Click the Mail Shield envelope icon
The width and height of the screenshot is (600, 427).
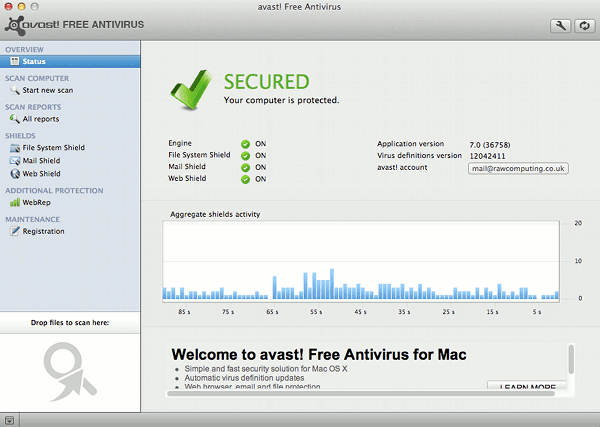point(15,161)
